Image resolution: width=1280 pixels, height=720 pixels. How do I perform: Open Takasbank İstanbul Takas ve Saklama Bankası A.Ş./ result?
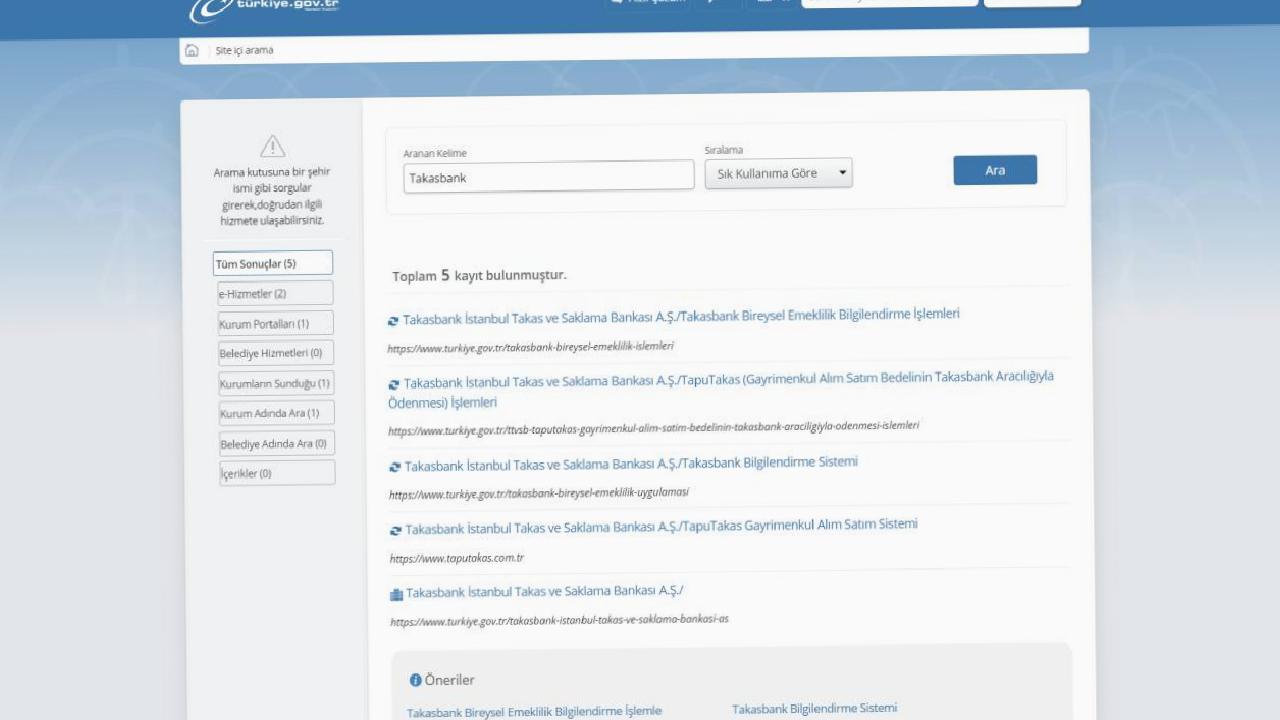tap(544, 592)
